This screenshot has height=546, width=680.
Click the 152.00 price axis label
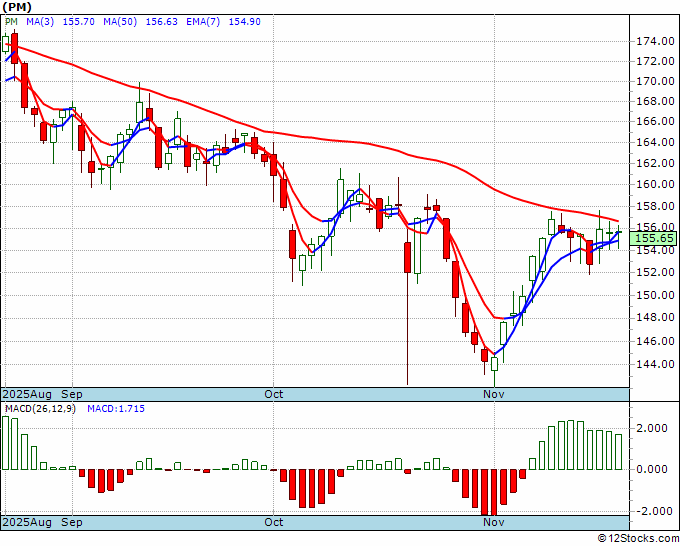pos(655,272)
